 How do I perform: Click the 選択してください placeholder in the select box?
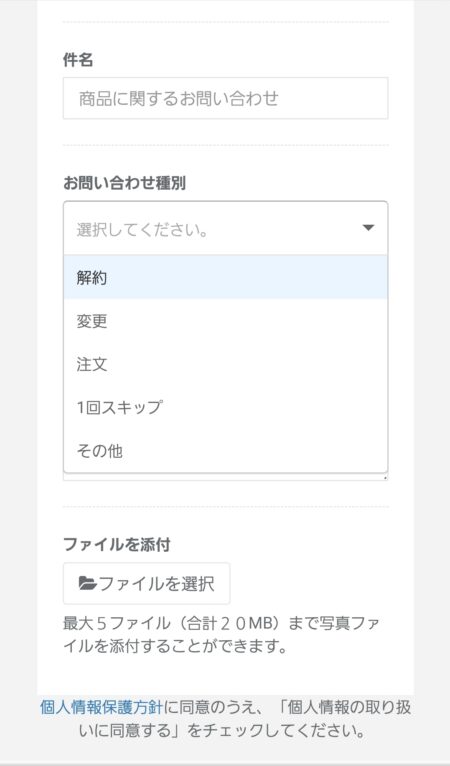[142, 229]
